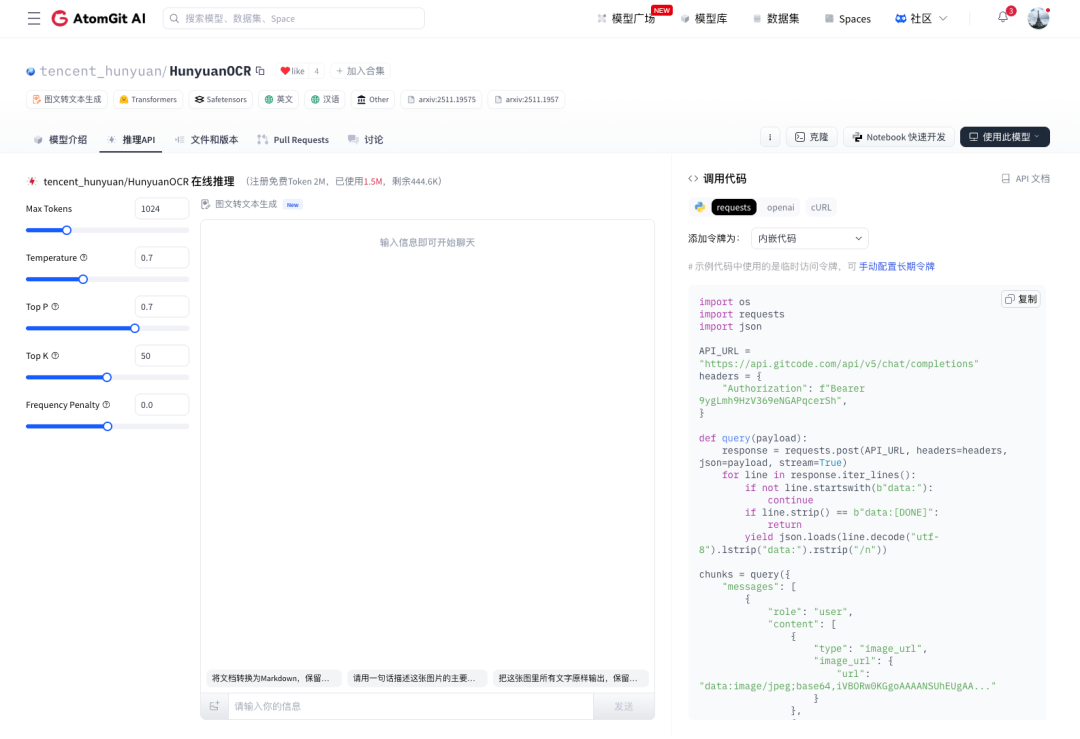Open the user avatar menu
This screenshot has width=1080, height=739.
pos(1038,19)
